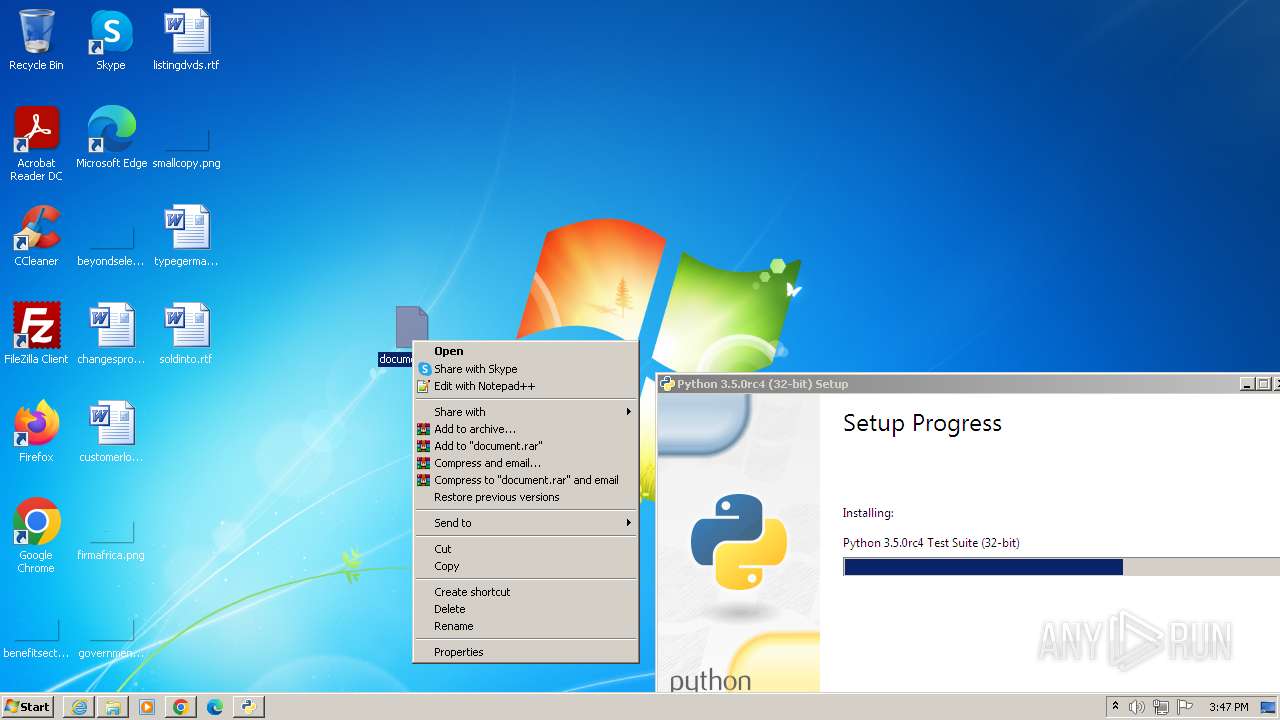Viewport: 1280px width, 720px height.
Task: Launch the Firefox desktop shortcut
Action: pos(36,432)
